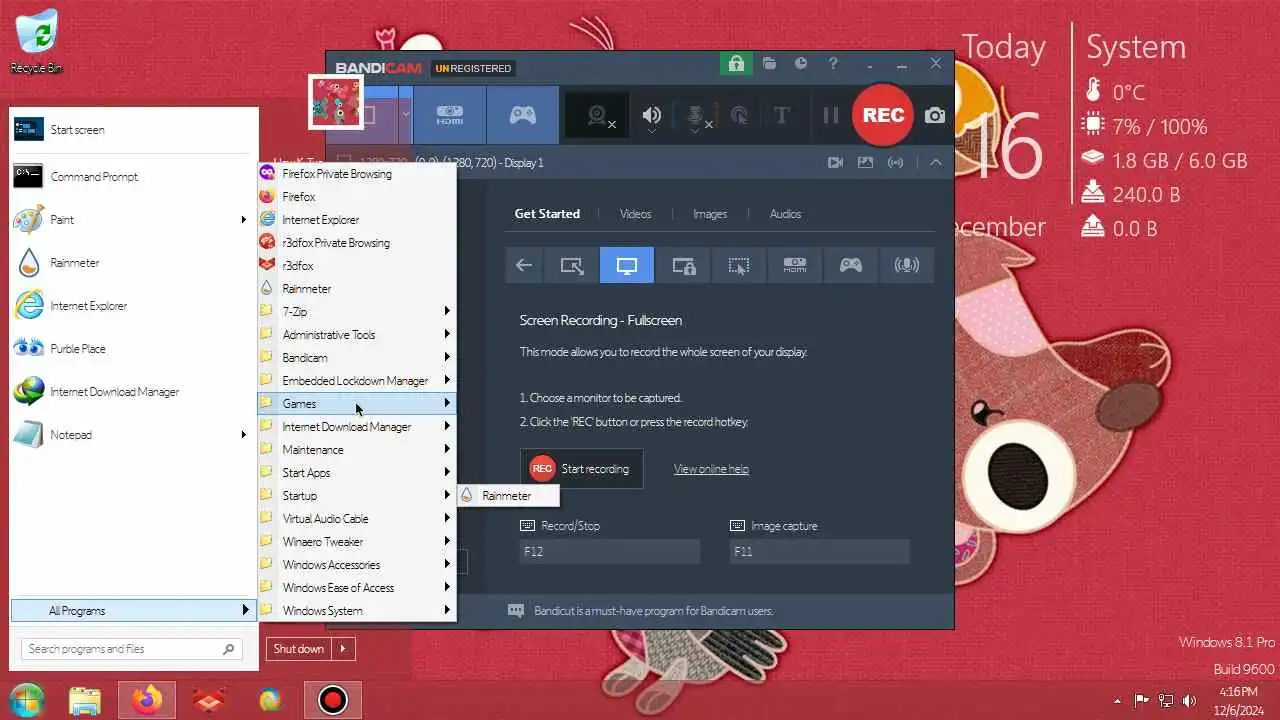The height and width of the screenshot is (720, 1280).
Task: Select the fullscreen monitor recording mode
Action: (x=627, y=265)
